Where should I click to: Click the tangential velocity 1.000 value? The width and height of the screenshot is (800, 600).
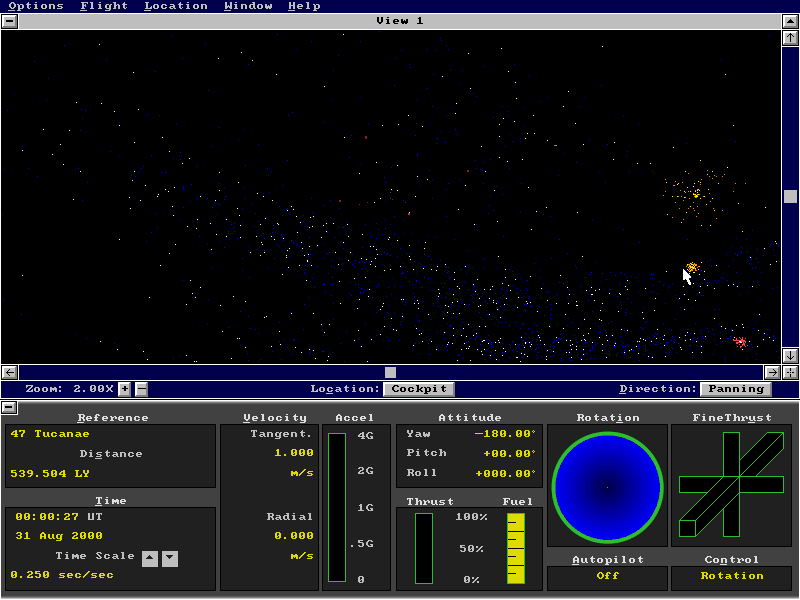pyautogui.click(x=294, y=453)
